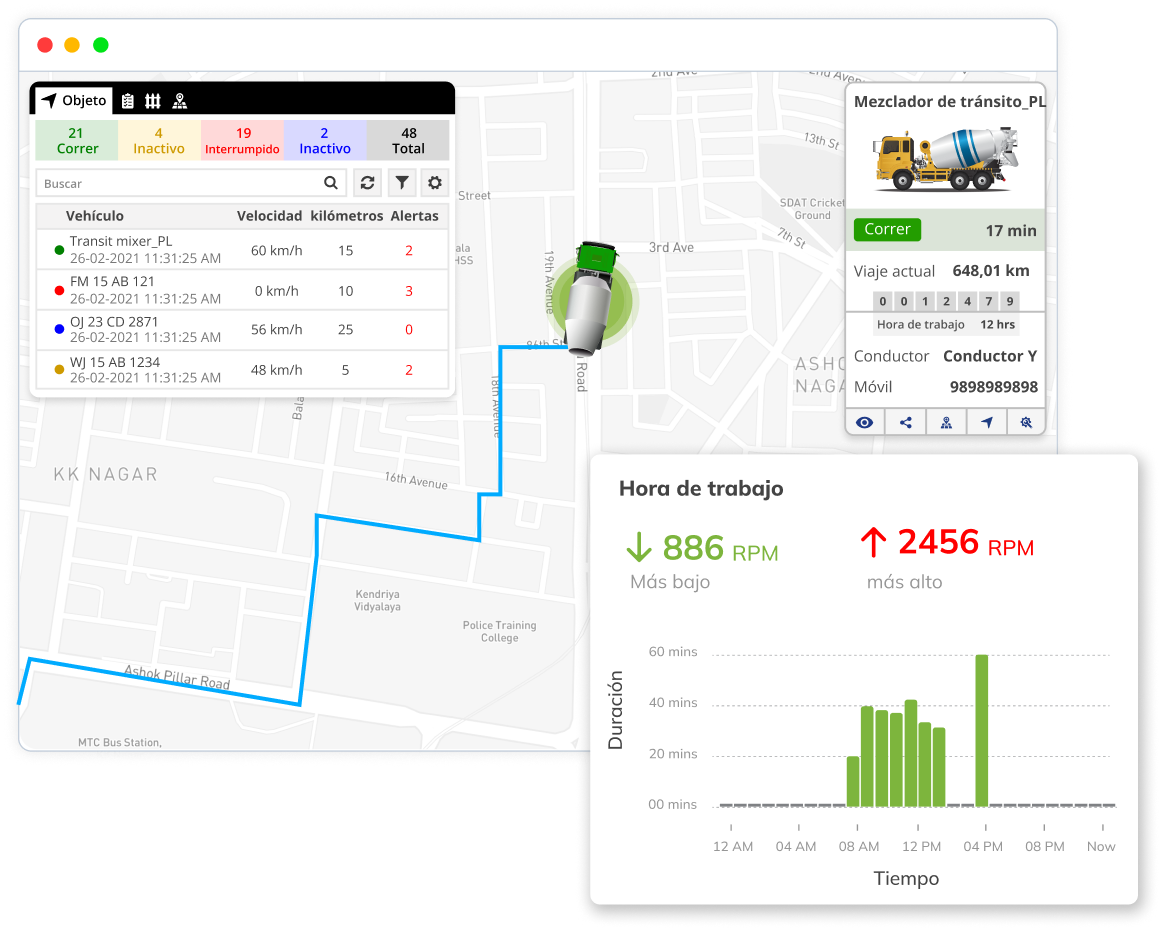
Task: Click the tallest 60 mins chart bar
Action: pos(982,731)
